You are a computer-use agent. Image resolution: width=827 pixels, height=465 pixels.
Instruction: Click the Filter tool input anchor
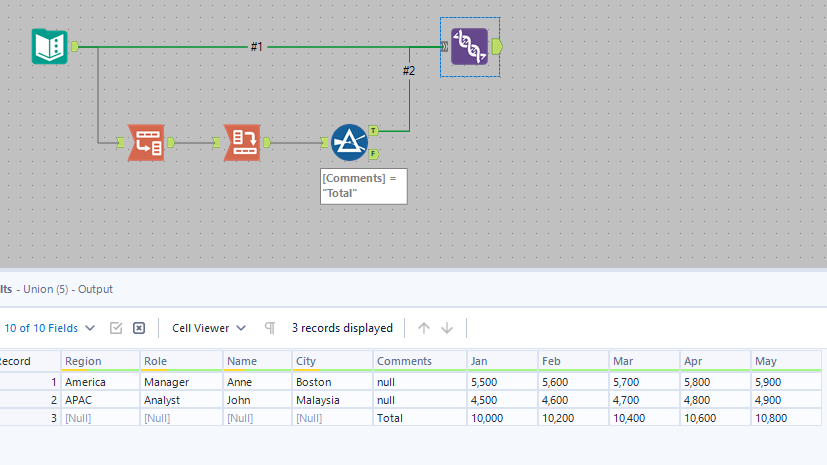324,142
